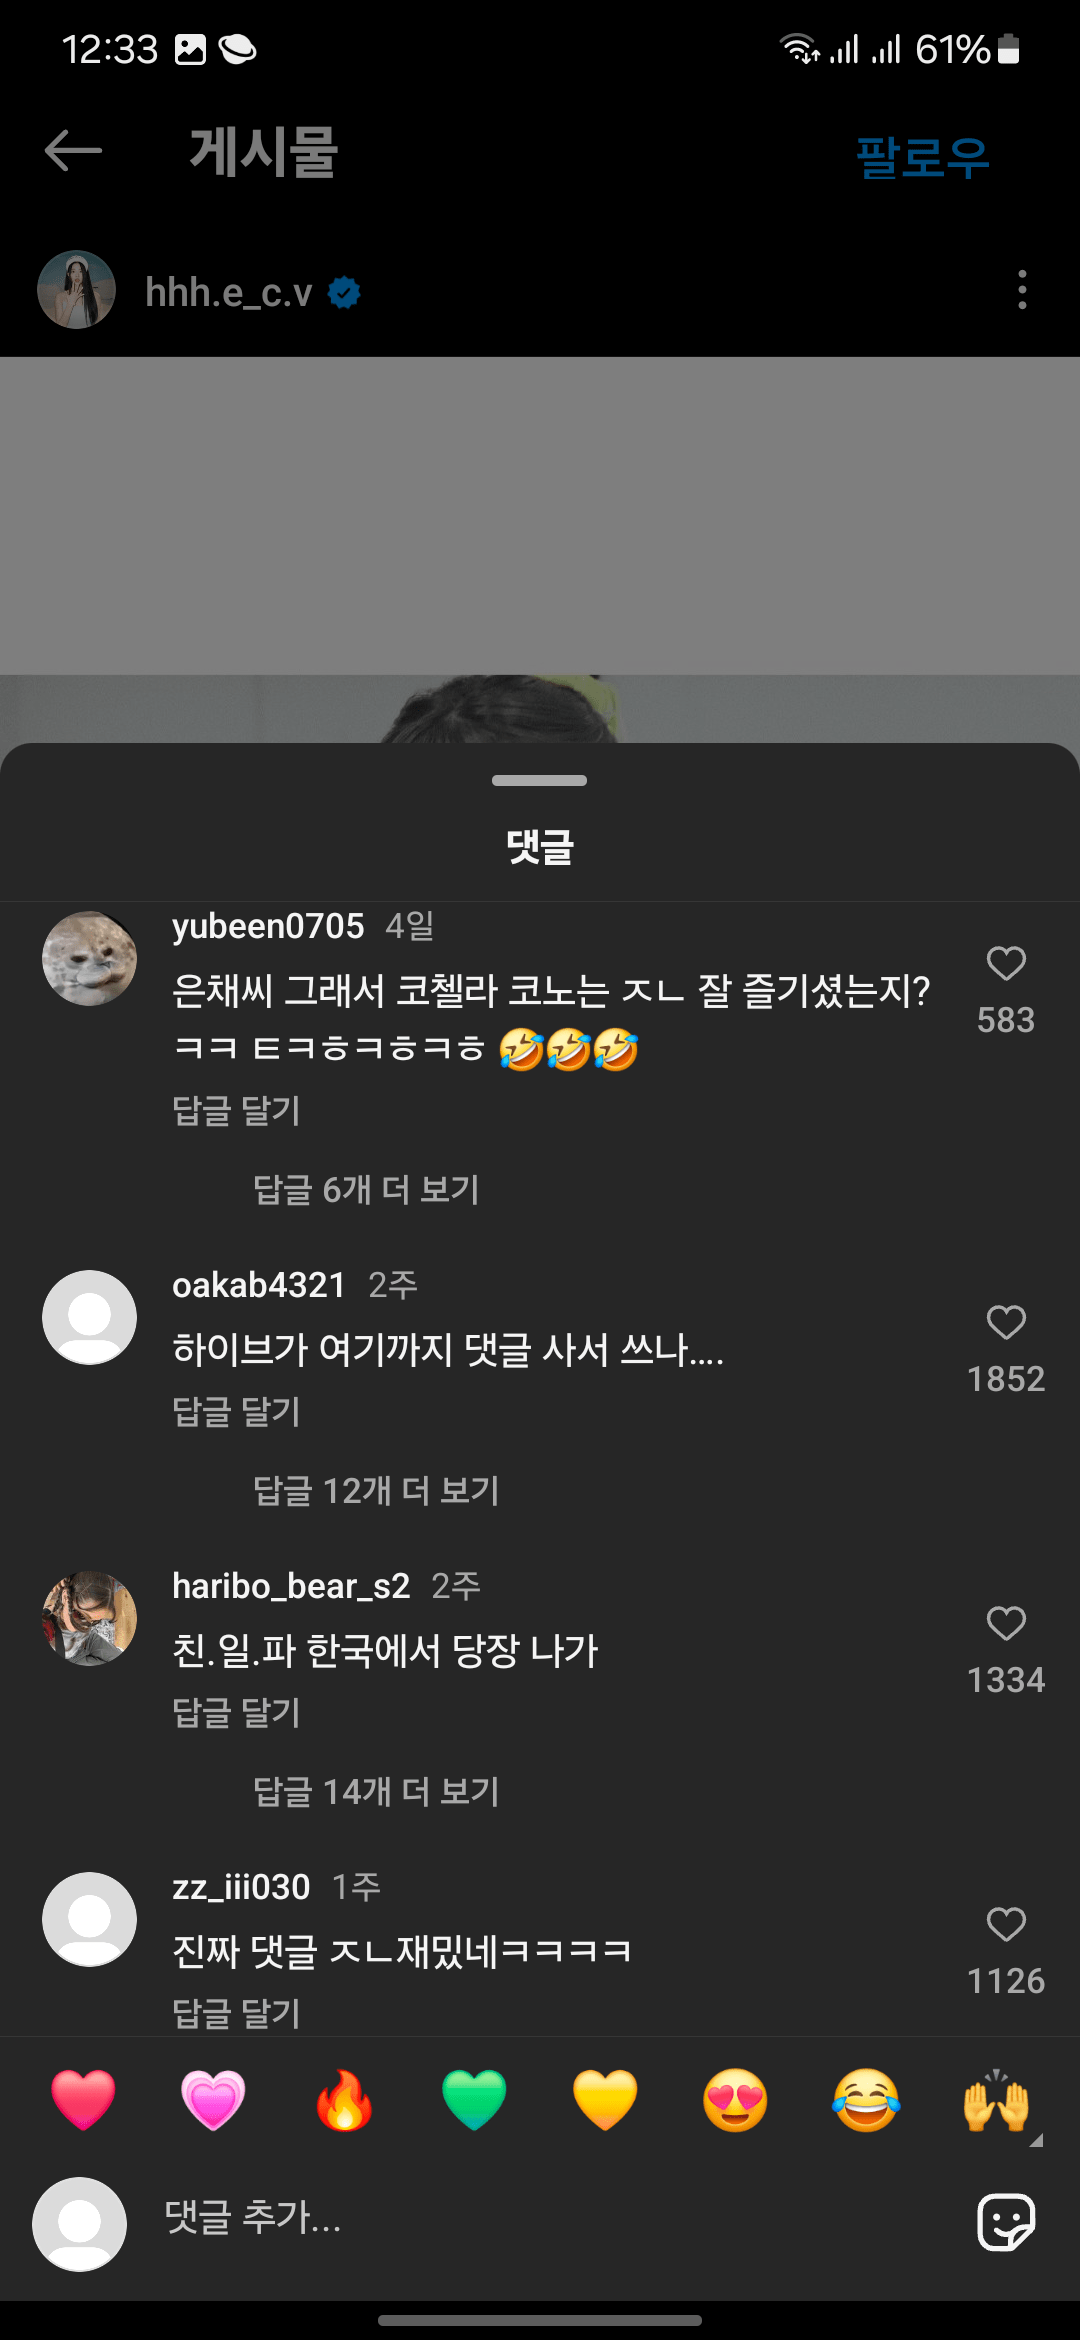The image size is (1080, 2340).
Task: Open the GIF sticker picker icon
Action: click(x=1005, y=2222)
